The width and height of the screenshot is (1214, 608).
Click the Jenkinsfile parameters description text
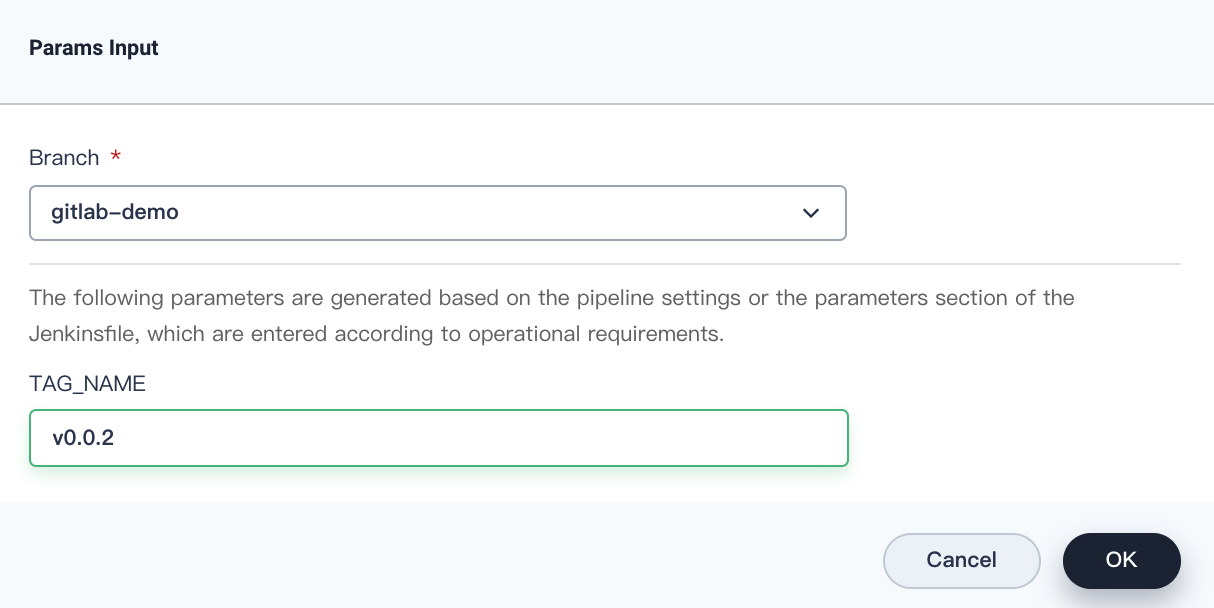tap(552, 315)
